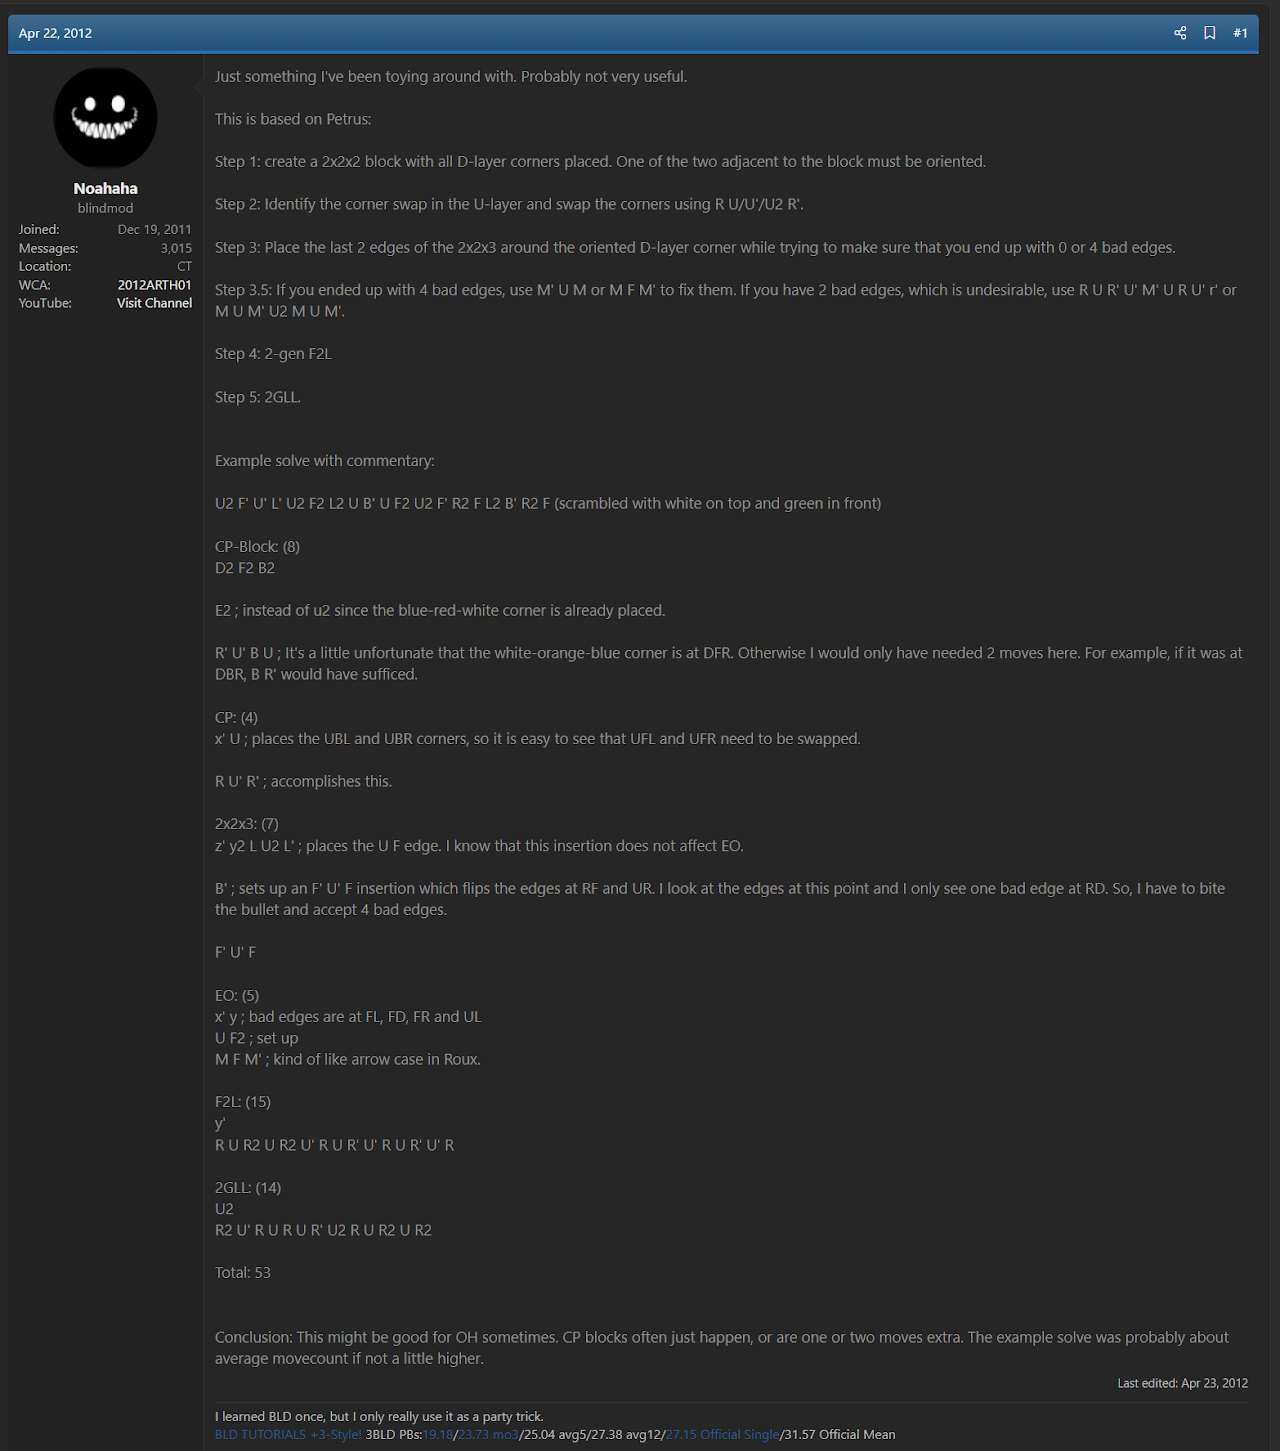Viewport: 1280px width, 1451px height.
Task: Bookmark this post using the bookmark icon
Action: pyautogui.click(x=1210, y=33)
